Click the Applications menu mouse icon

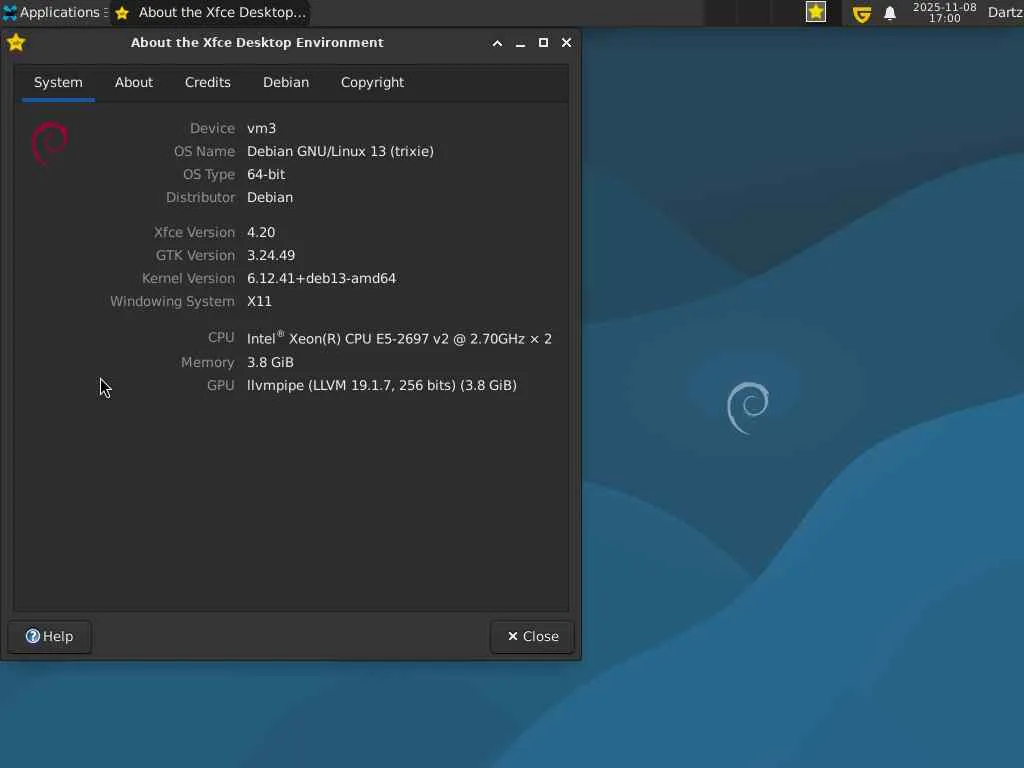tap(10, 12)
